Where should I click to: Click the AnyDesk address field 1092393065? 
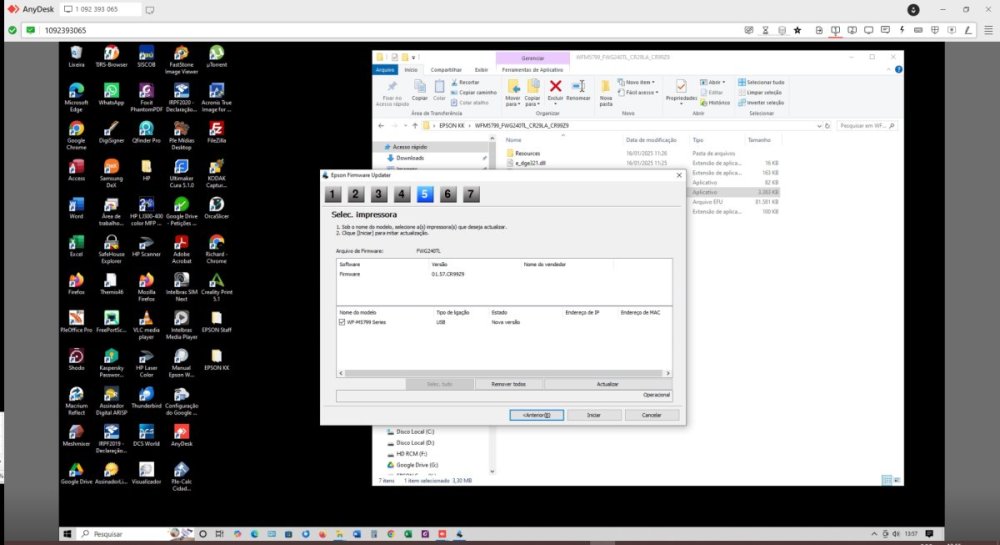click(383, 30)
